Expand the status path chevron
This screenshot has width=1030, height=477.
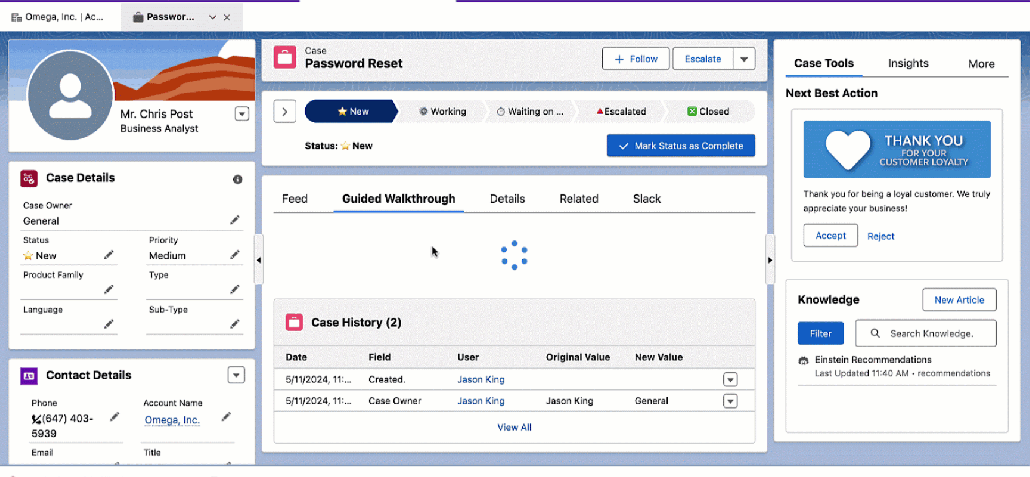click(284, 112)
